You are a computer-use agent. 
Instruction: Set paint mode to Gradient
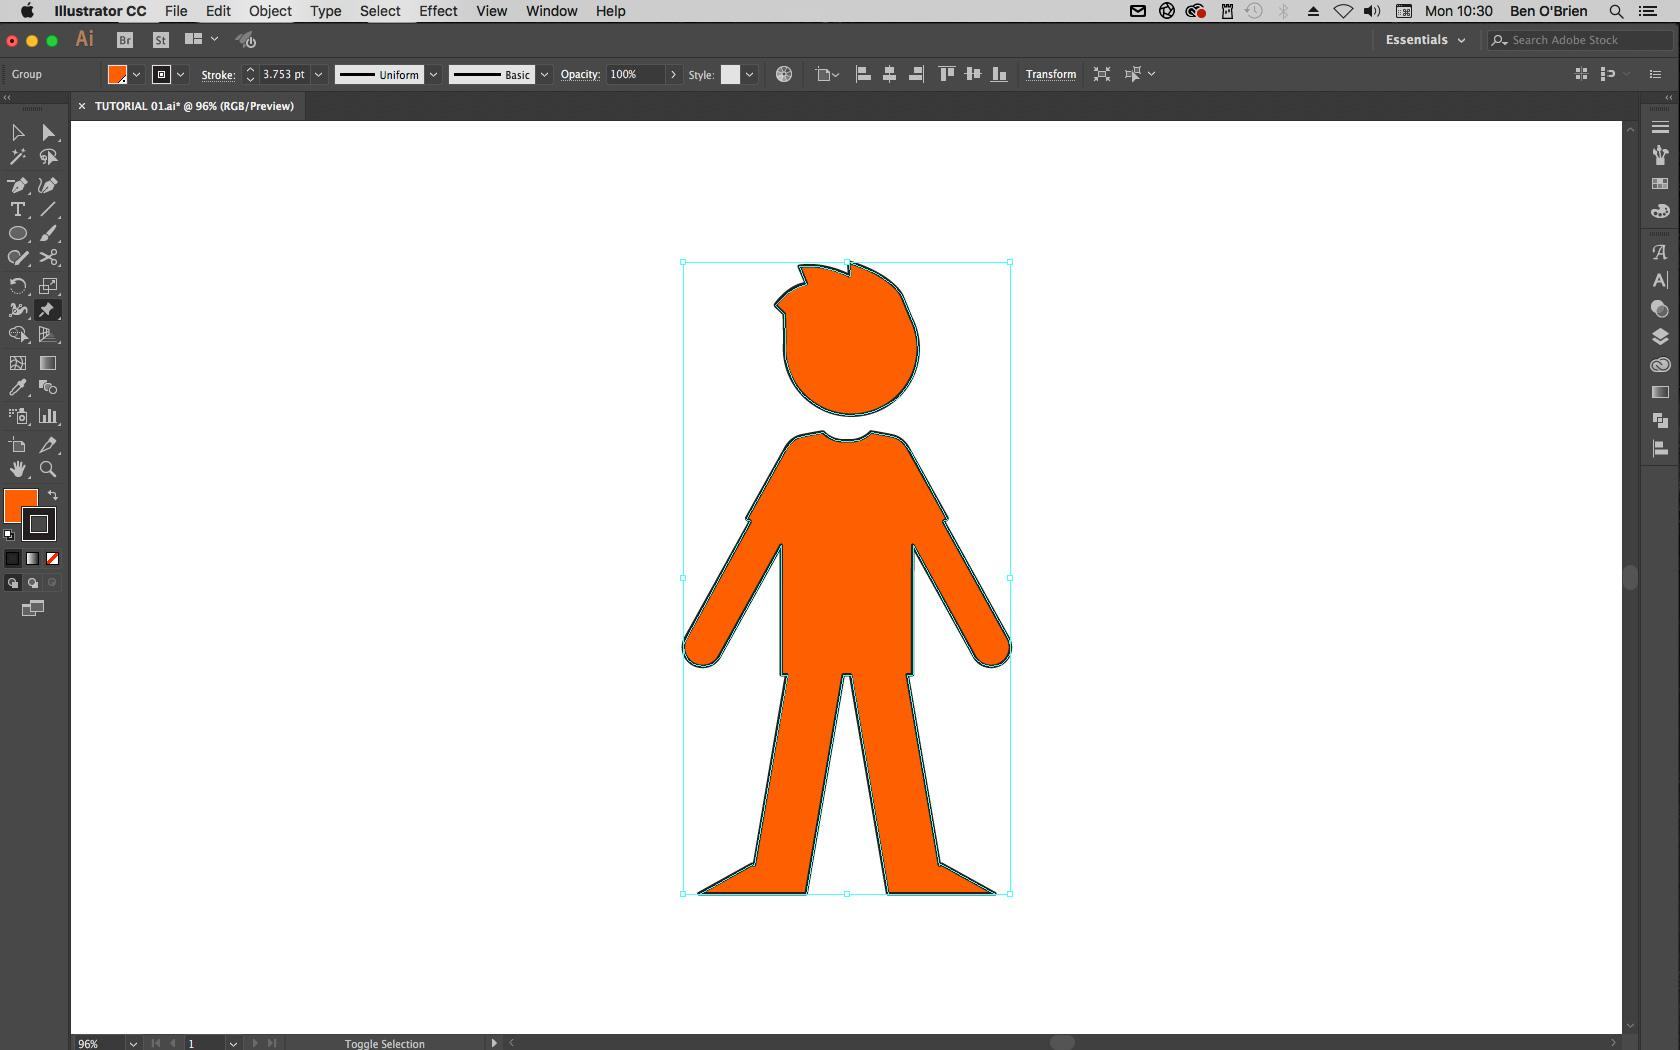[x=33, y=559]
